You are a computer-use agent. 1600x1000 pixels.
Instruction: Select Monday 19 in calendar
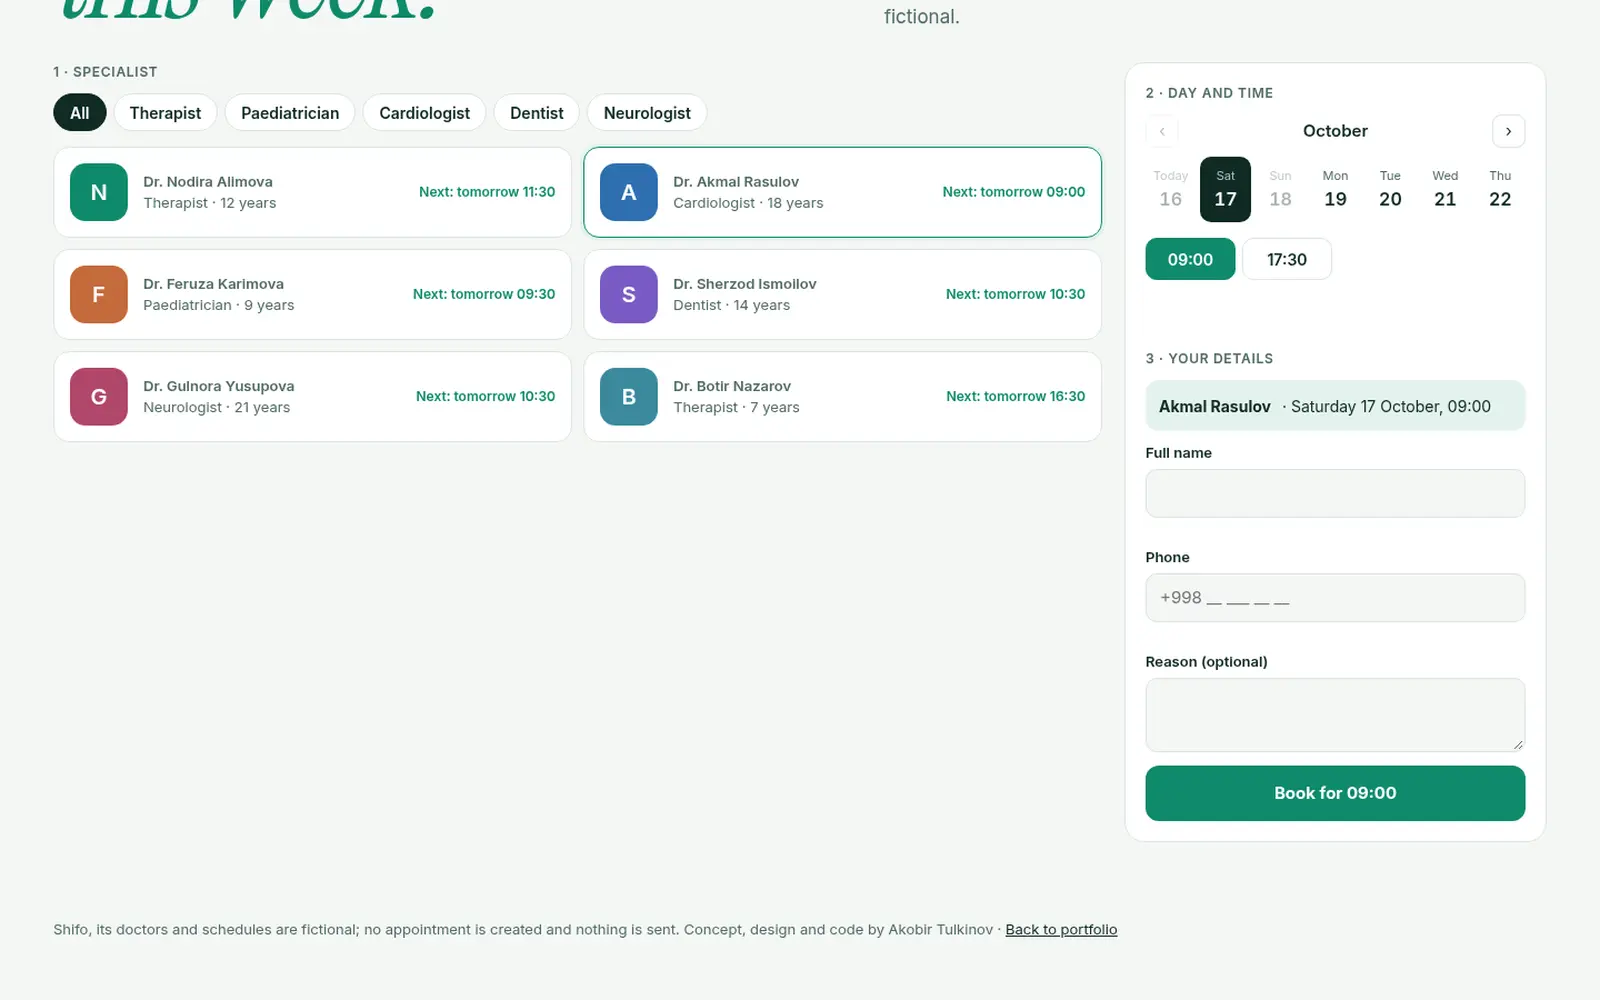pyautogui.click(x=1336, y=189)
